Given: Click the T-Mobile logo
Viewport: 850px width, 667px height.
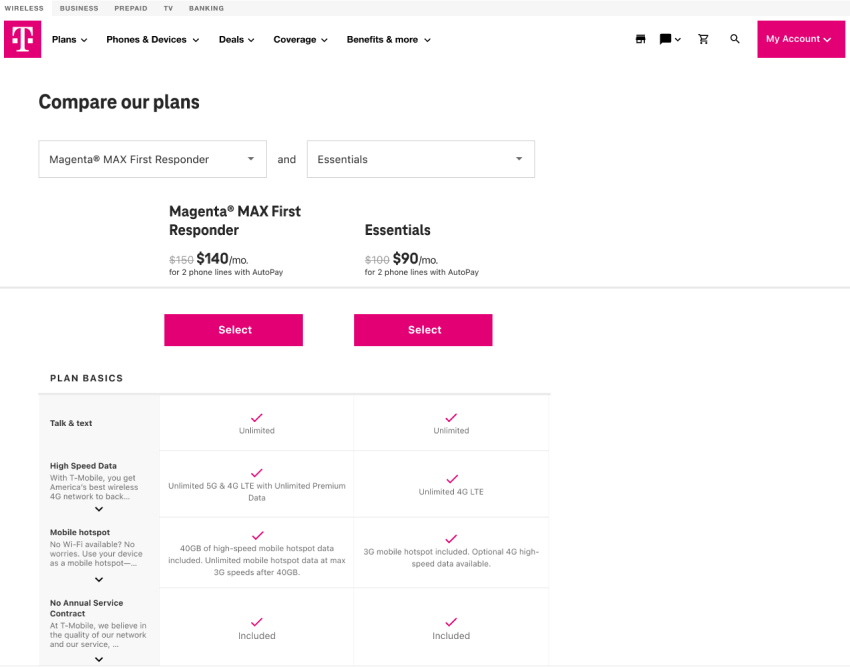Looking at the screenshot, I should click(x=23, y=39).
